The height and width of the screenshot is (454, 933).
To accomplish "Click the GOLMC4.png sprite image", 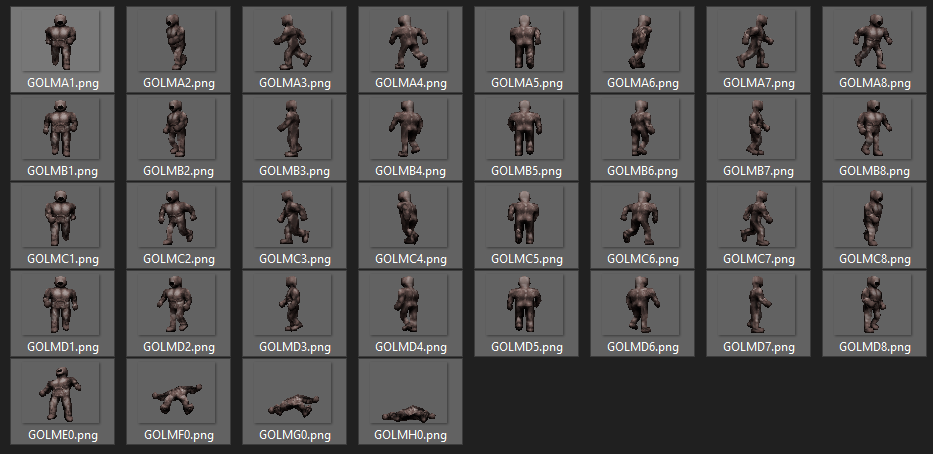I will (409, 217).
